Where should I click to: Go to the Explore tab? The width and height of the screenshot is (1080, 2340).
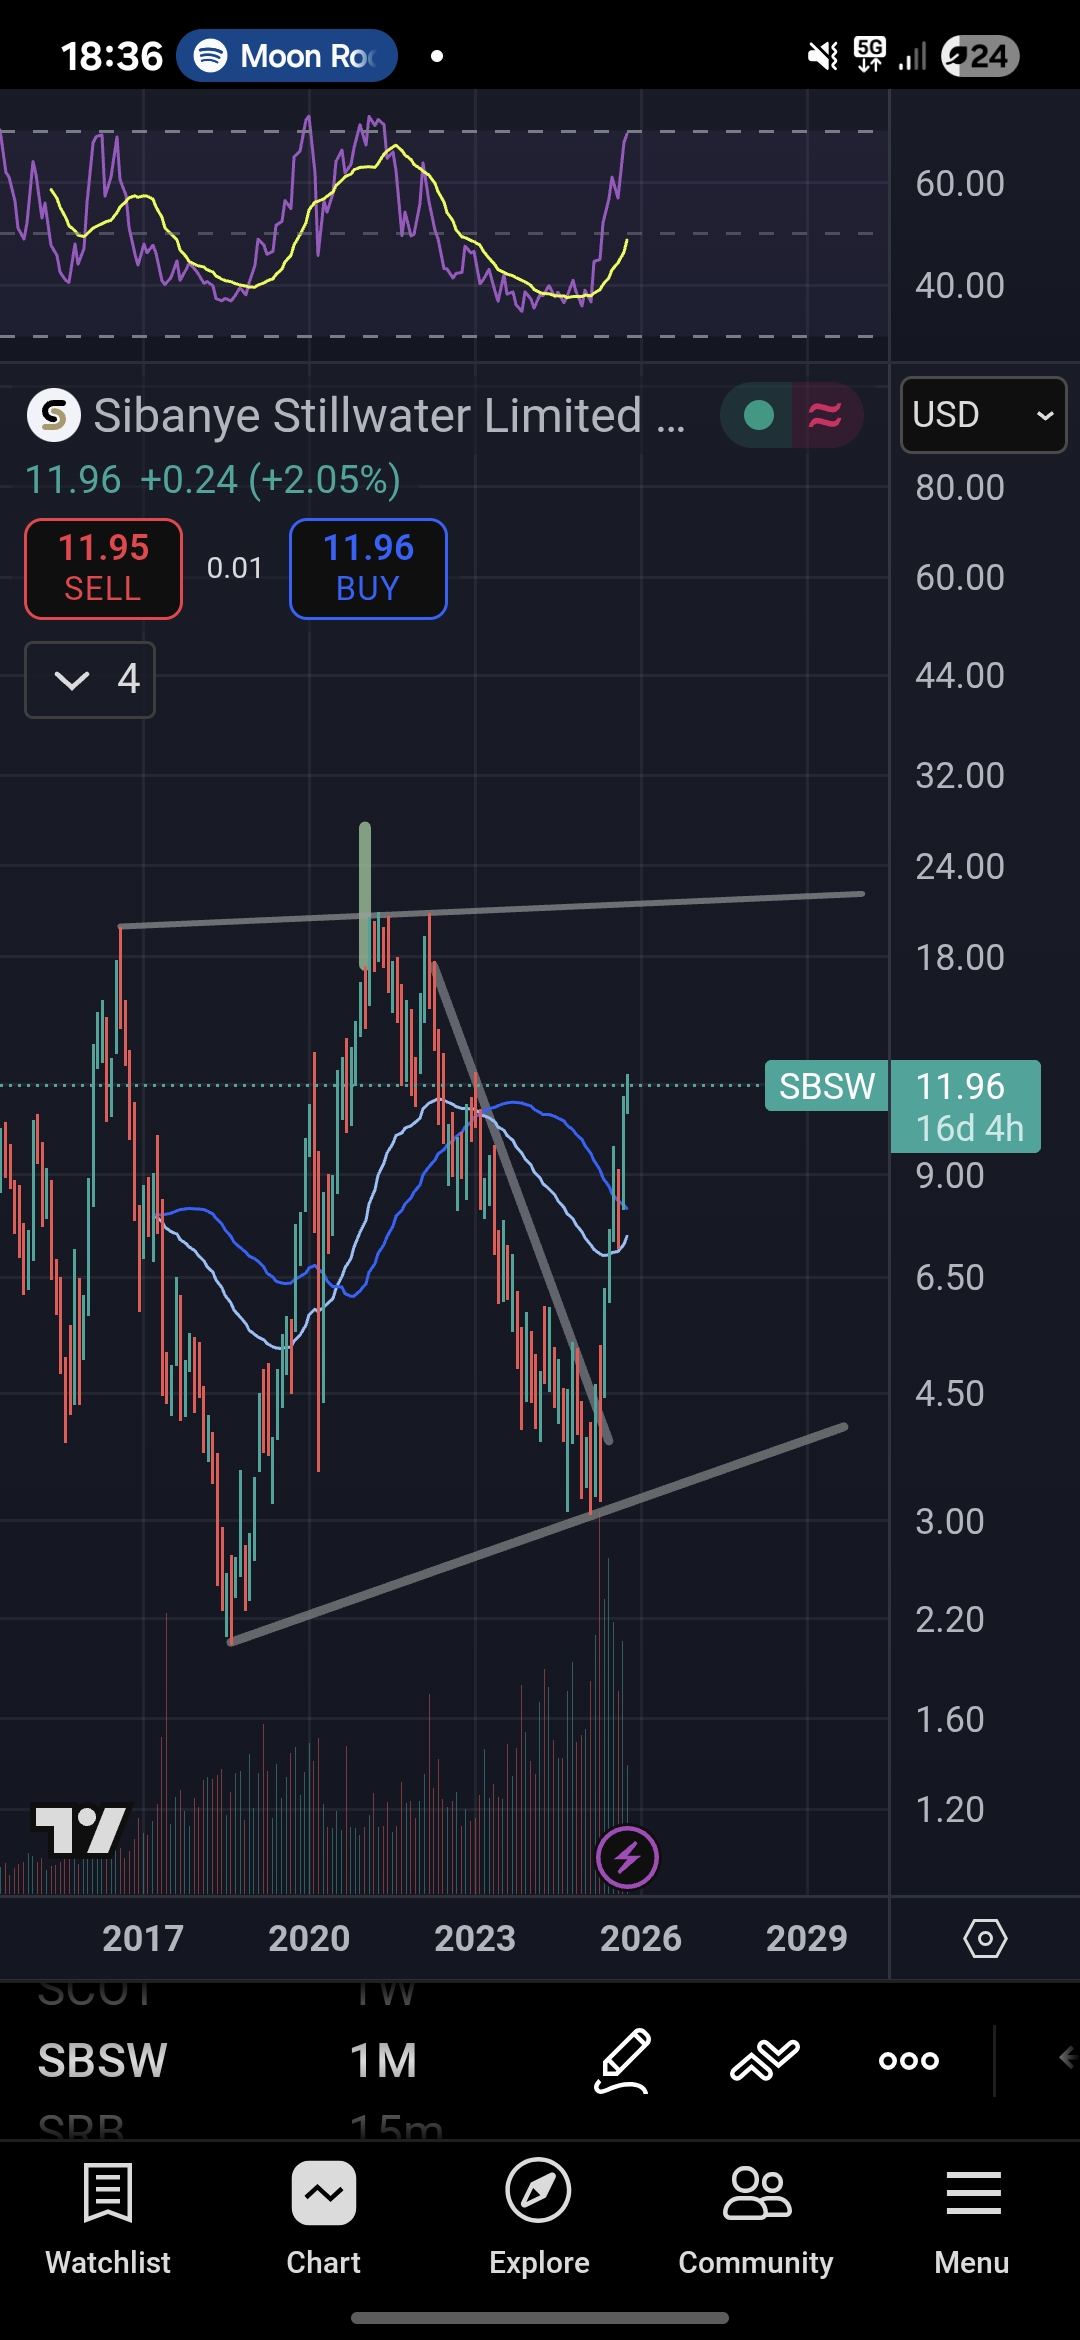539,2220
